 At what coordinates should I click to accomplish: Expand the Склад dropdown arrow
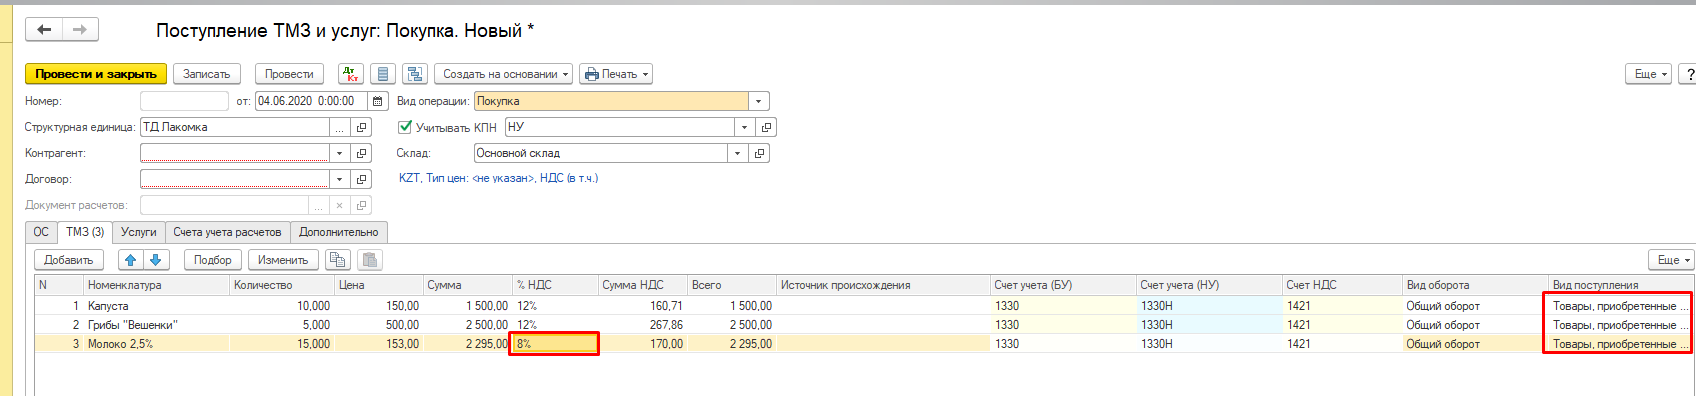click(737, 153)
